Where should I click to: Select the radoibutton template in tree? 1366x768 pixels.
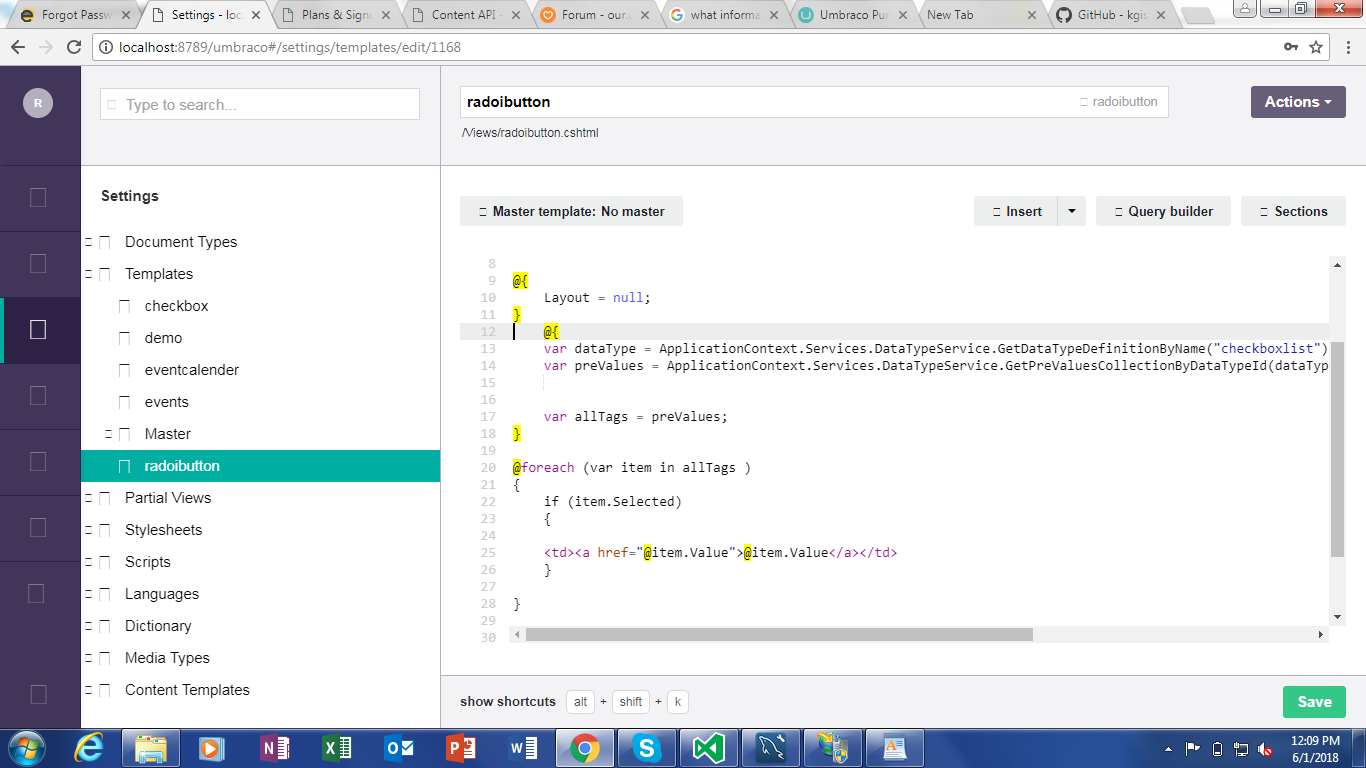click(x=260, y=466)
